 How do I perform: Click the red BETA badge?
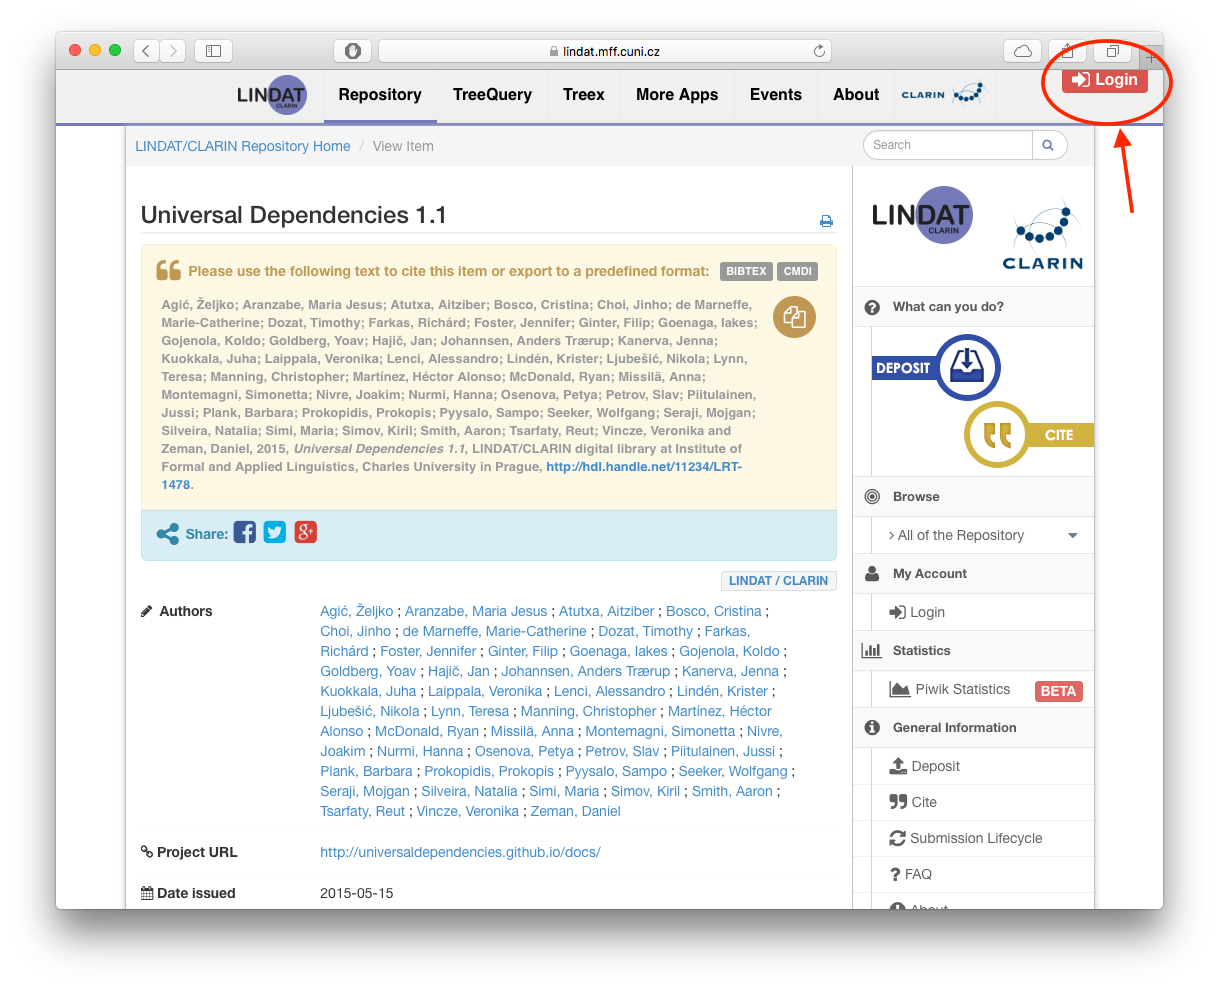[x=1058, y=691]
